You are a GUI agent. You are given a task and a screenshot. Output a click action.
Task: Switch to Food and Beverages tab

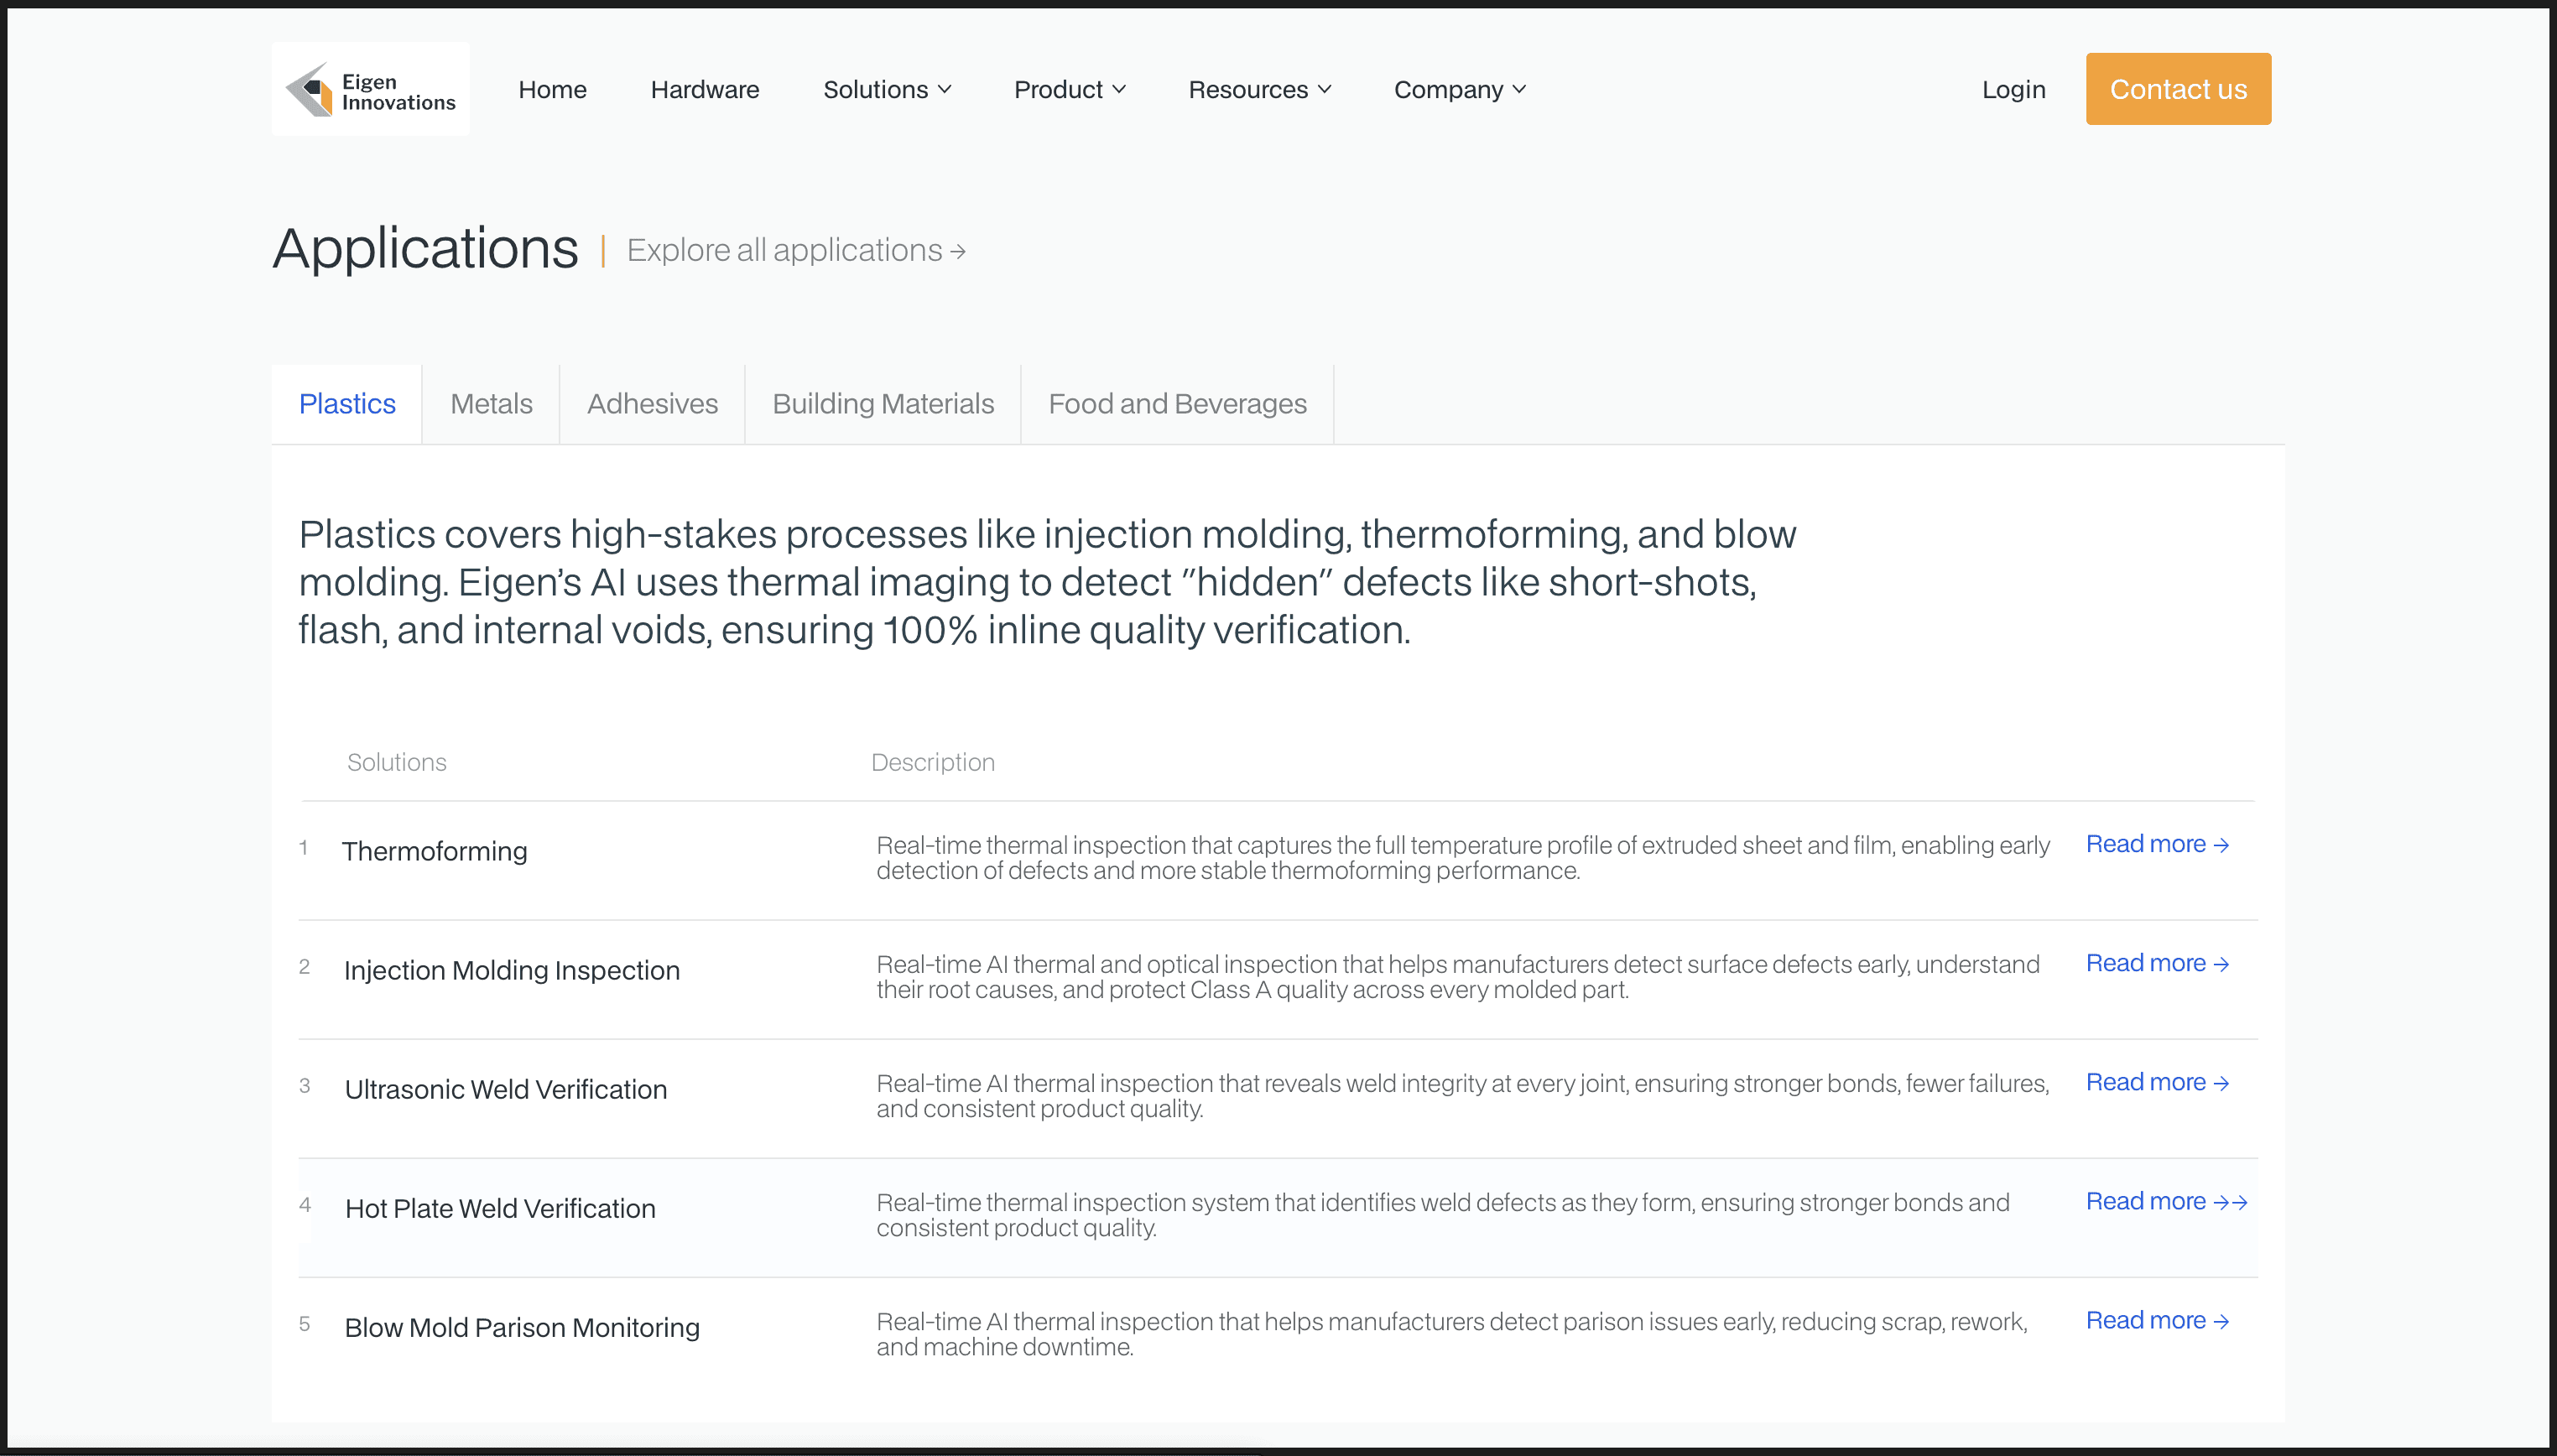click(x=1177, y=404)
